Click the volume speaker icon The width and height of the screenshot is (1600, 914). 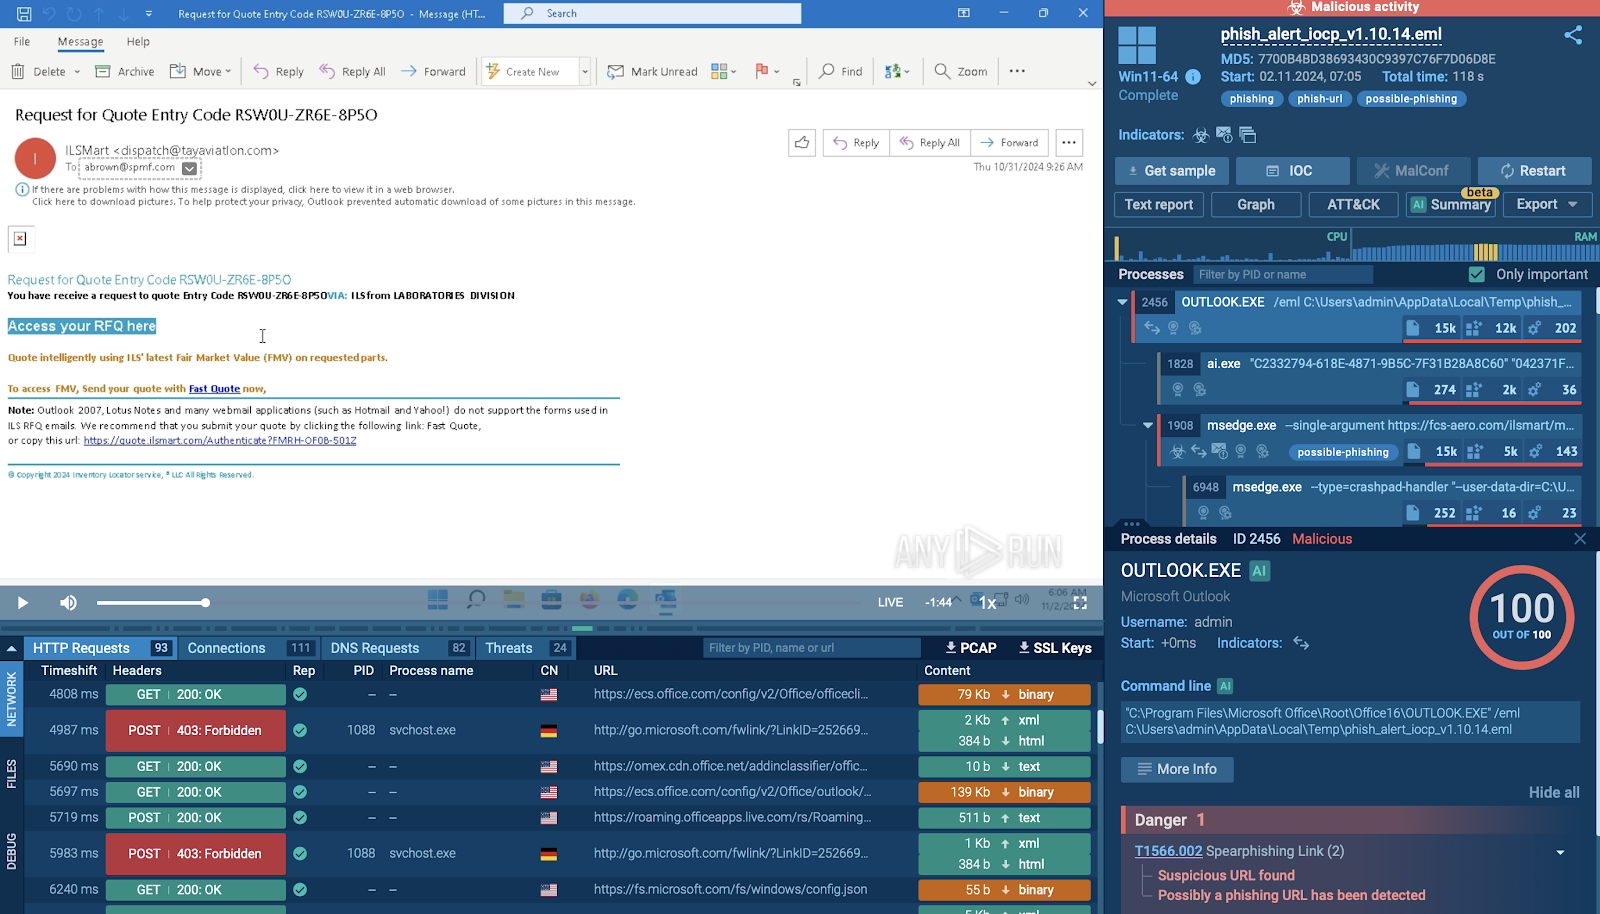pos(68,602)
